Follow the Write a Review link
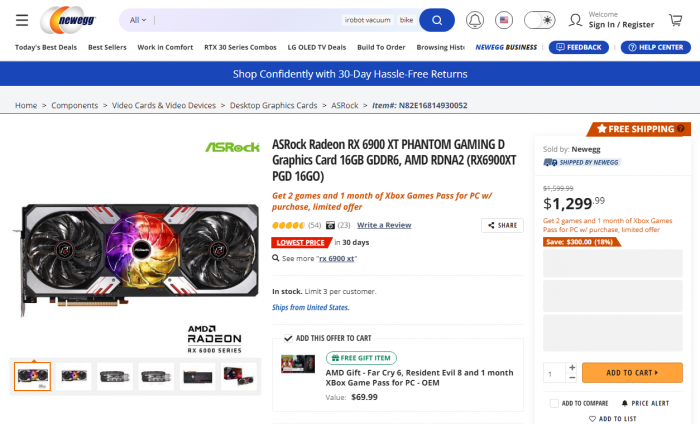The height and width of the screenshot is (424, 700). [x=384, y=226]
